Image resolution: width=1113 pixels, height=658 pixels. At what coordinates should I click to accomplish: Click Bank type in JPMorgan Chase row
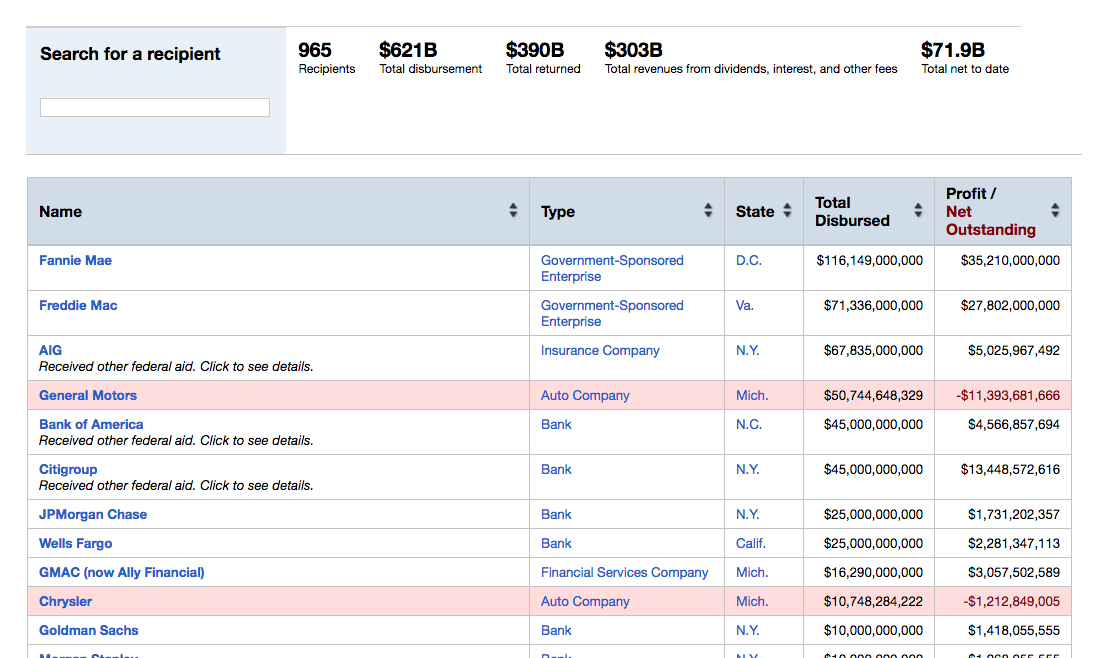pos(556,514)
